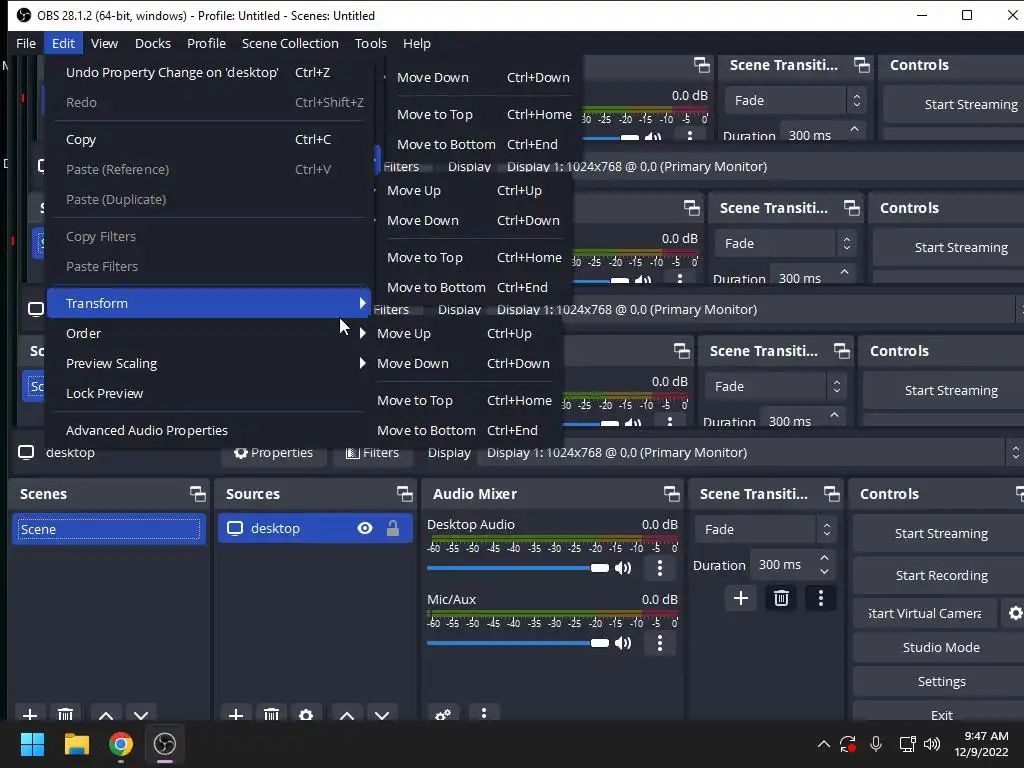Move the source up with the Sources up arrow
The height and width of the screenshot is (768, 1024).
[347, 714]
